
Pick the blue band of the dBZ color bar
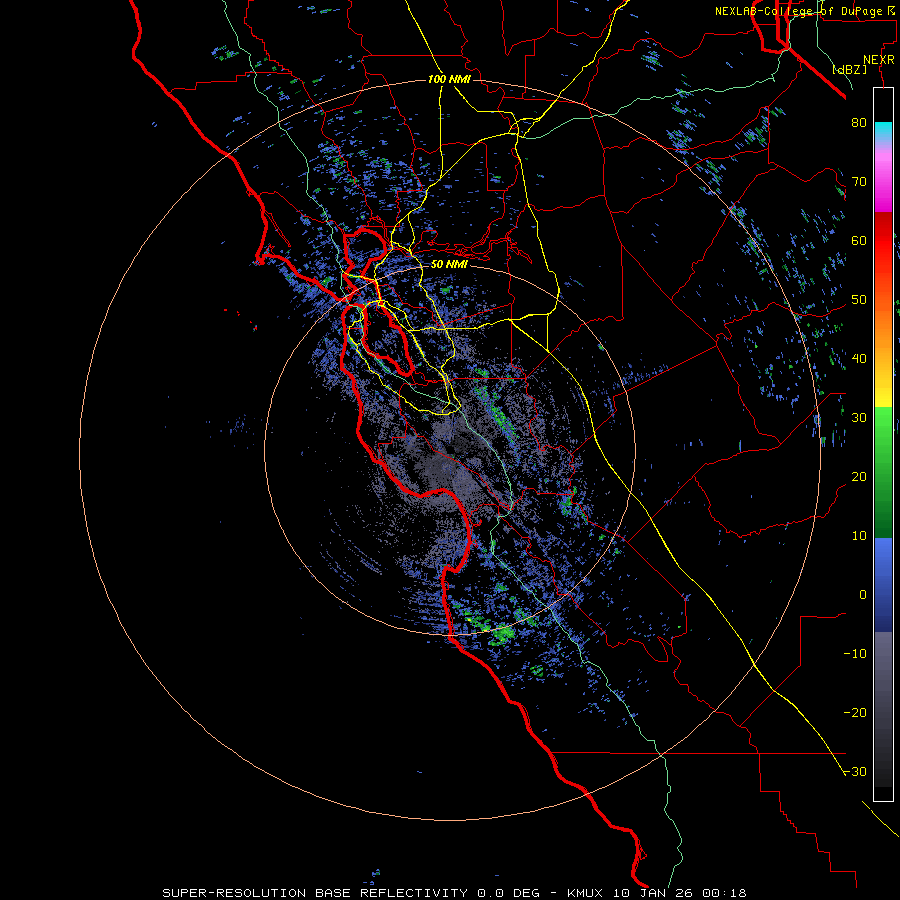[x=883, y=585]
